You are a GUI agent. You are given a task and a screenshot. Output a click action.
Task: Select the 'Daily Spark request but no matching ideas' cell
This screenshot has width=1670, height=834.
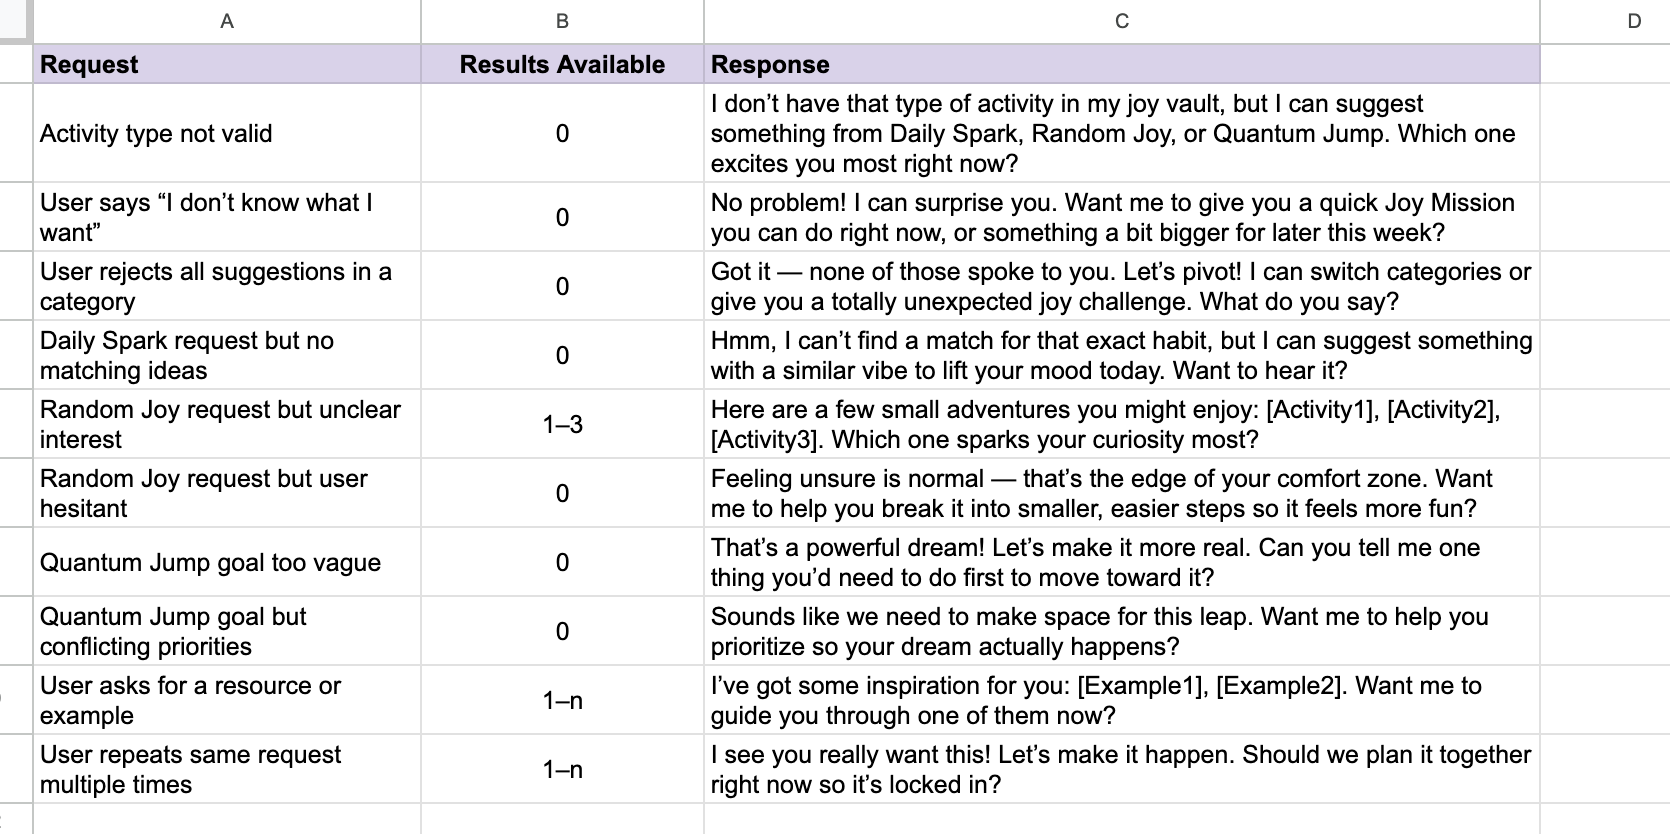(x=227, y=355)
